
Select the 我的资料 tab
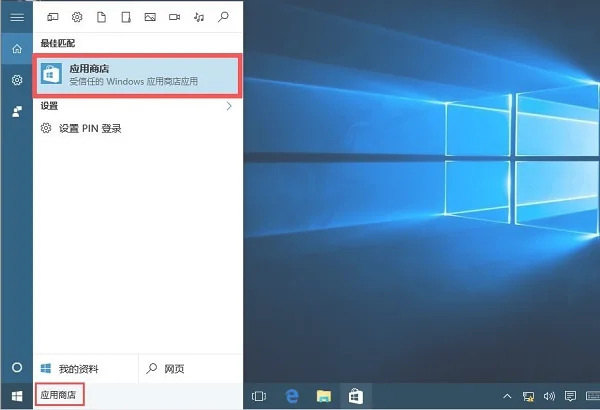coord(86,369)
